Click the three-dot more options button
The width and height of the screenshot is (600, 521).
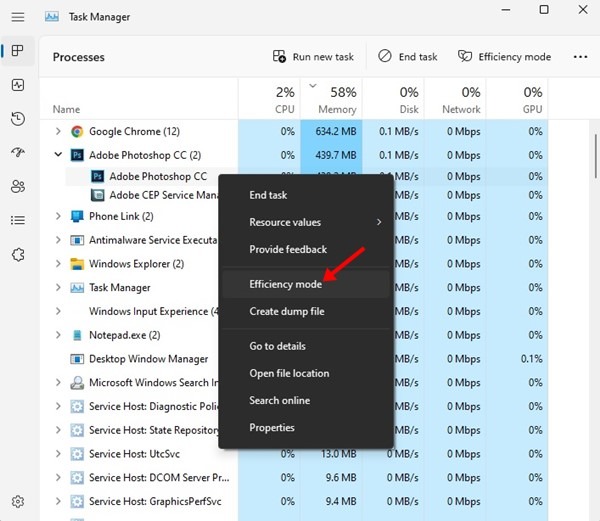click(x=580, y=57)
